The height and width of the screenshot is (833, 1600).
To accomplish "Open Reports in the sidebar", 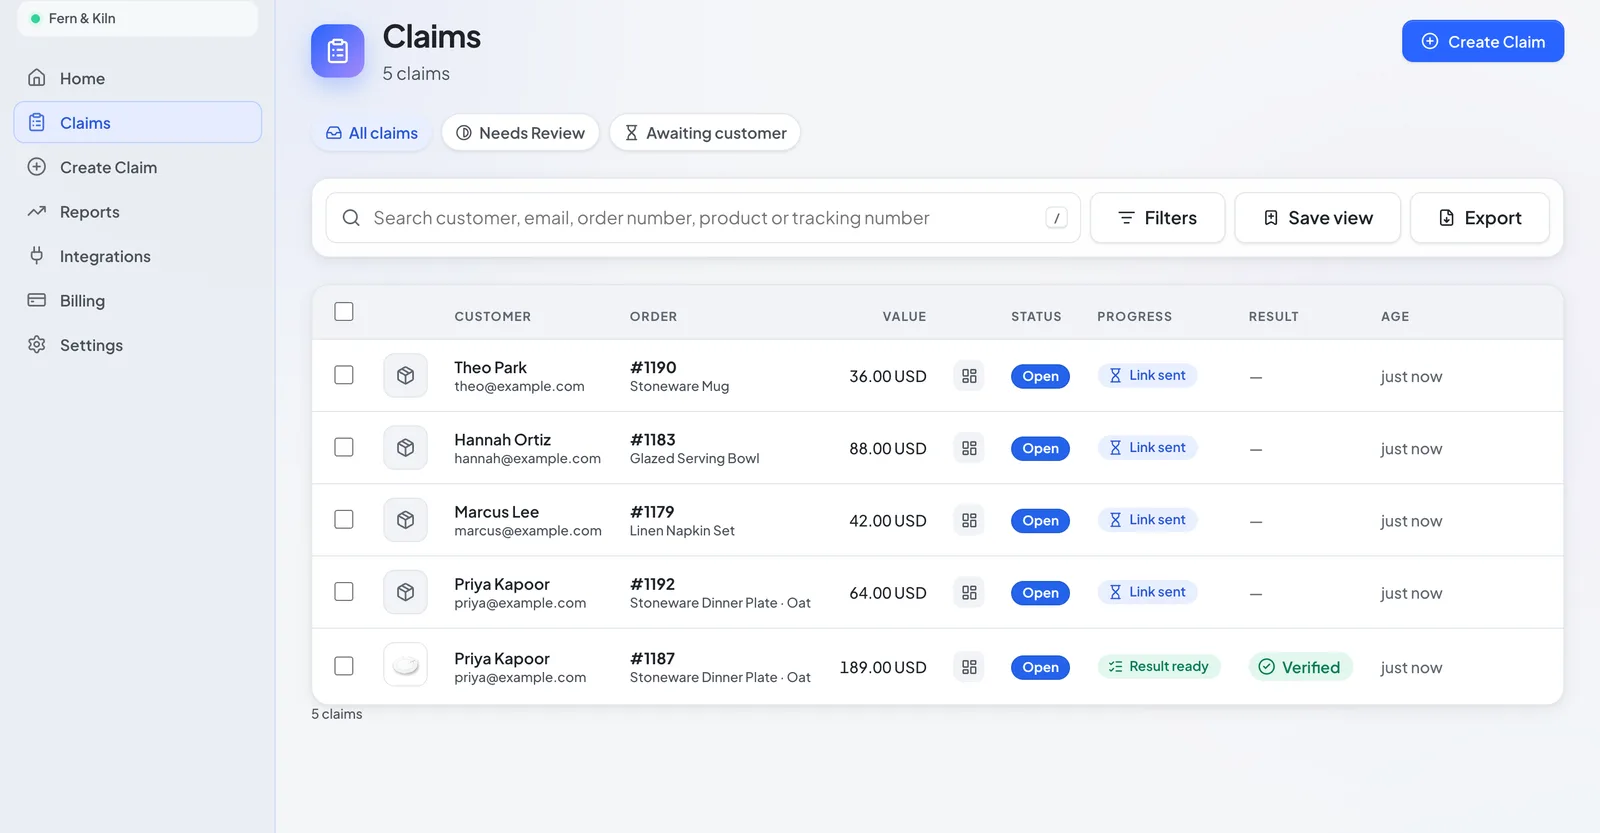I will [x=138, y=211].
